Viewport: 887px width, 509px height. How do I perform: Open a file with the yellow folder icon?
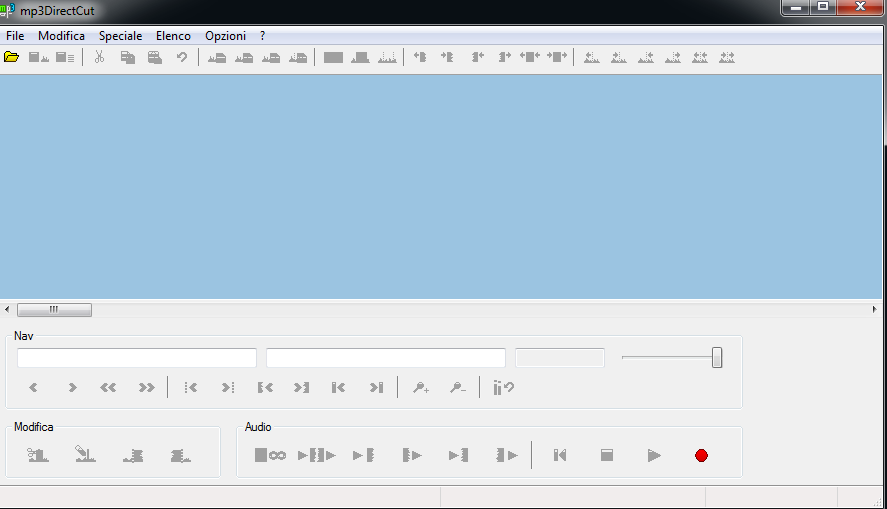coord(11,57)
